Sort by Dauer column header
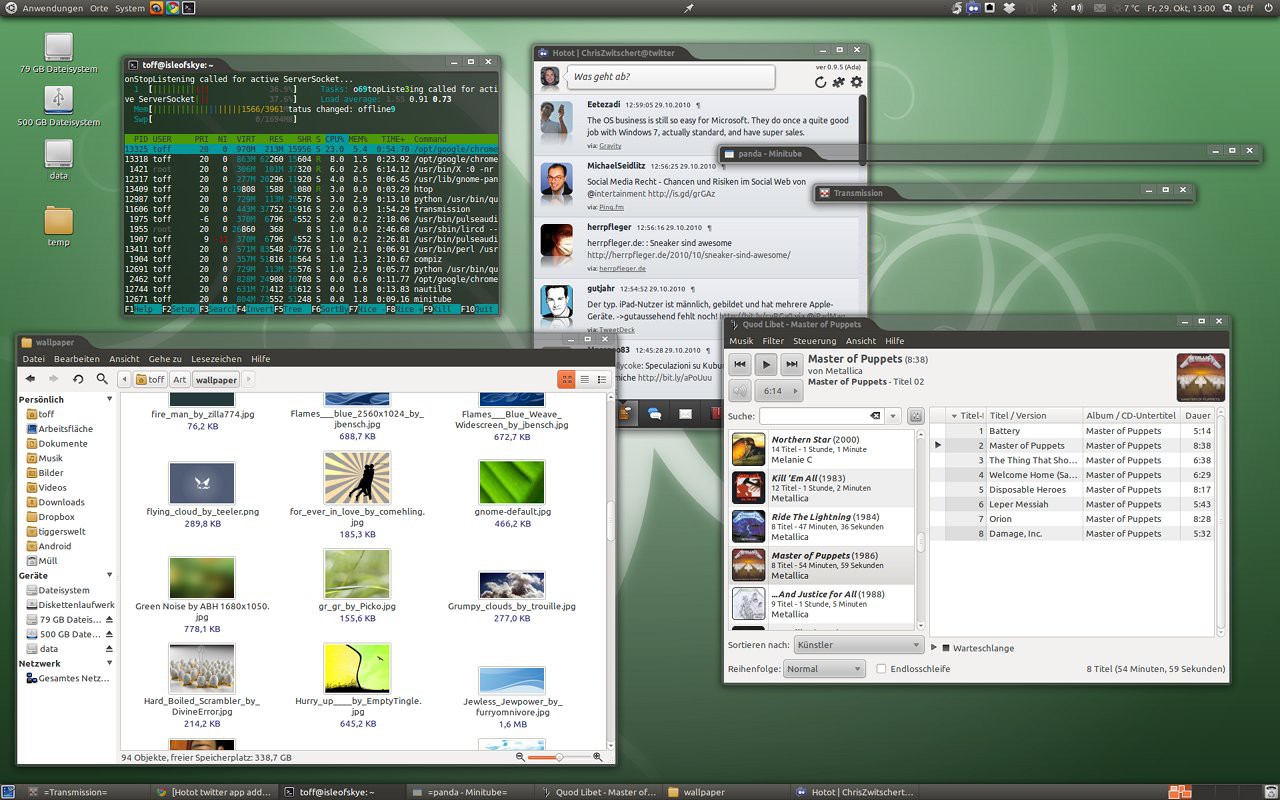The image size is (1280, 800). [x=1198, y=415]
